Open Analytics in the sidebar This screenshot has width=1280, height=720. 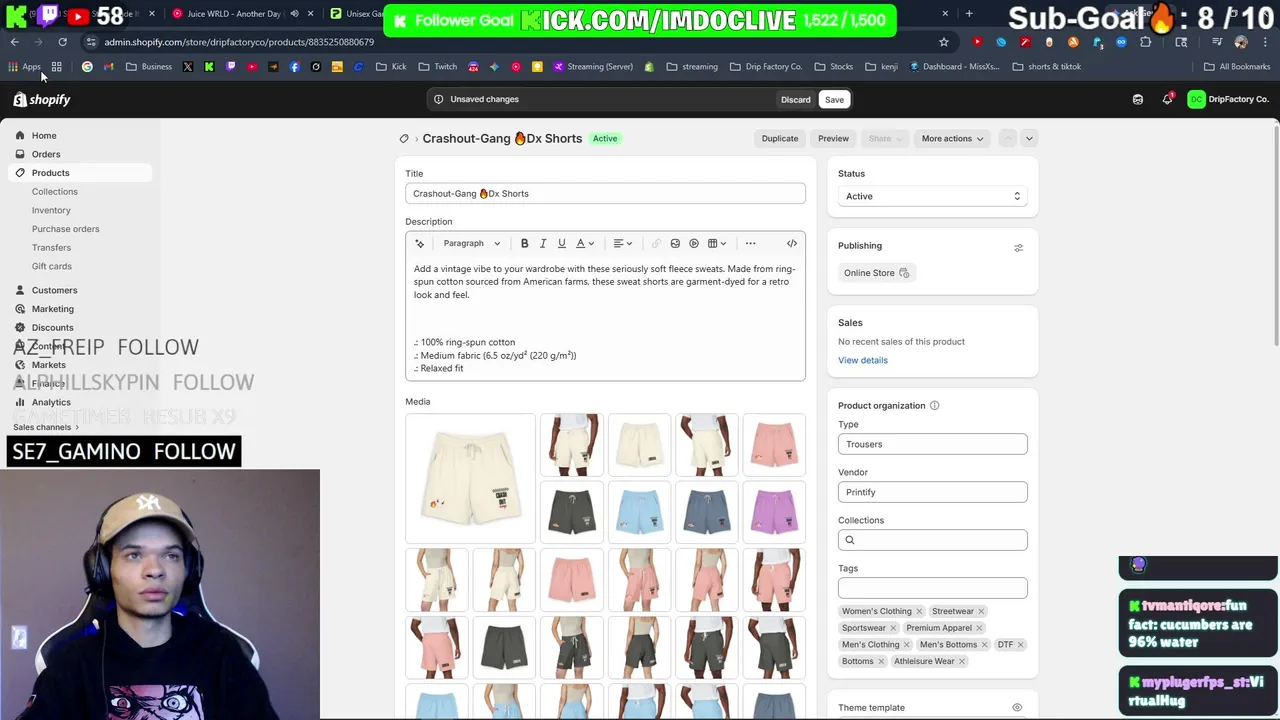tap(51, 402)
